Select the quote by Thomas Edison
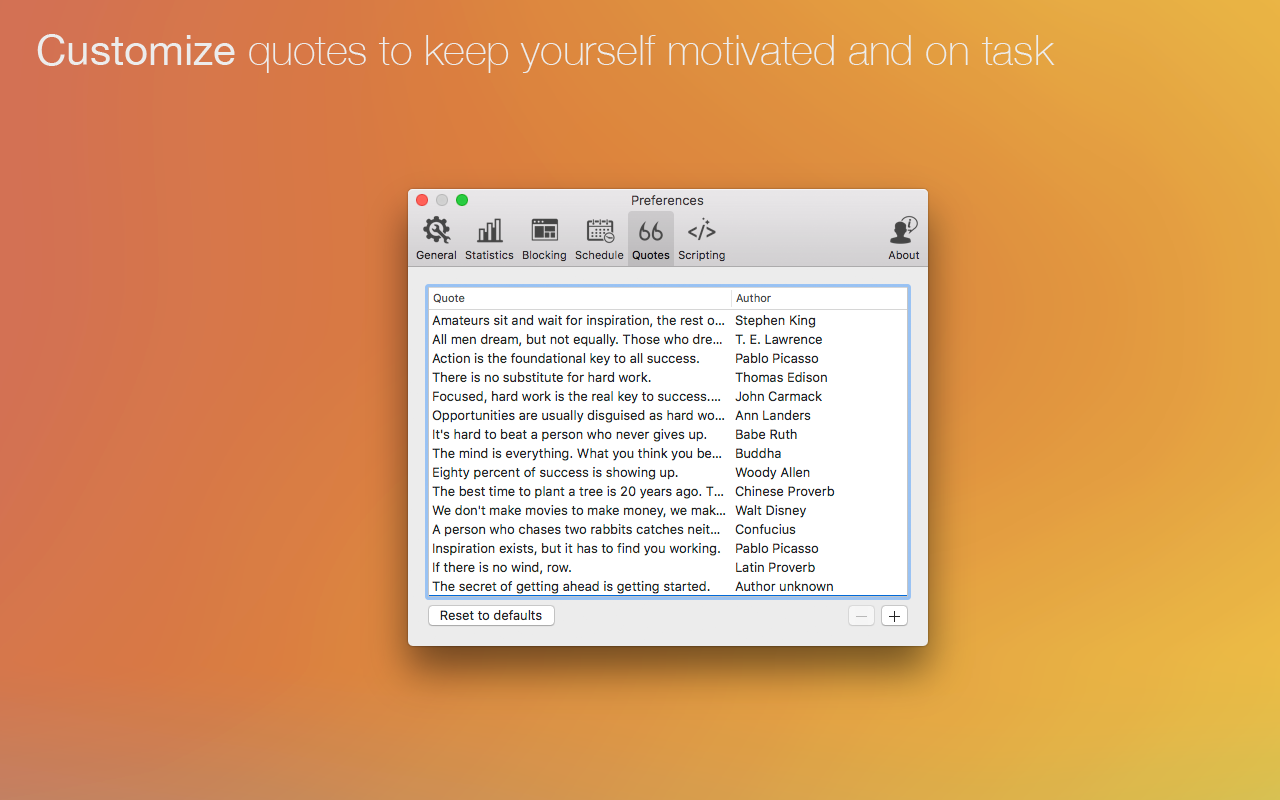This screenshot has width=1280, height=800. 667,378
